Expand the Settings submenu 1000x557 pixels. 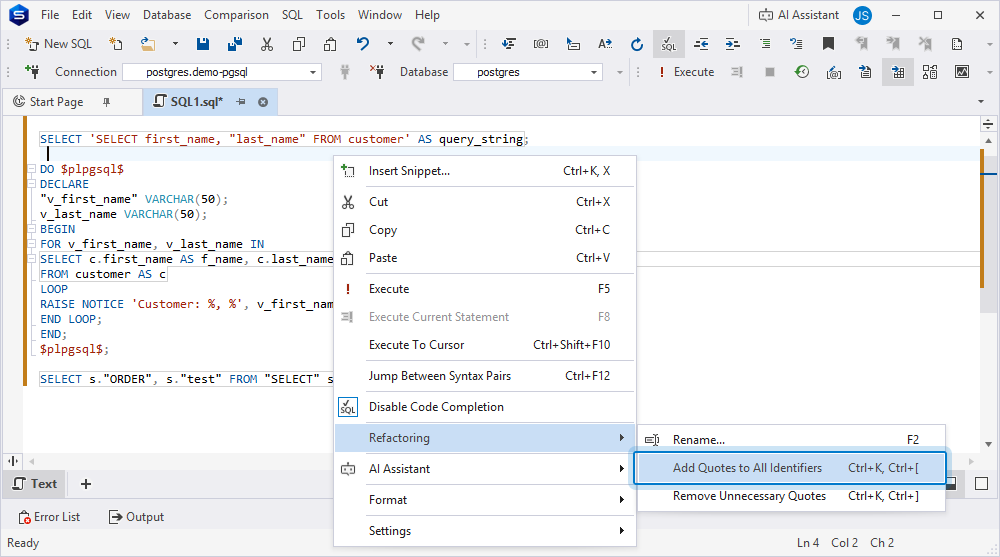pos(485,531)
